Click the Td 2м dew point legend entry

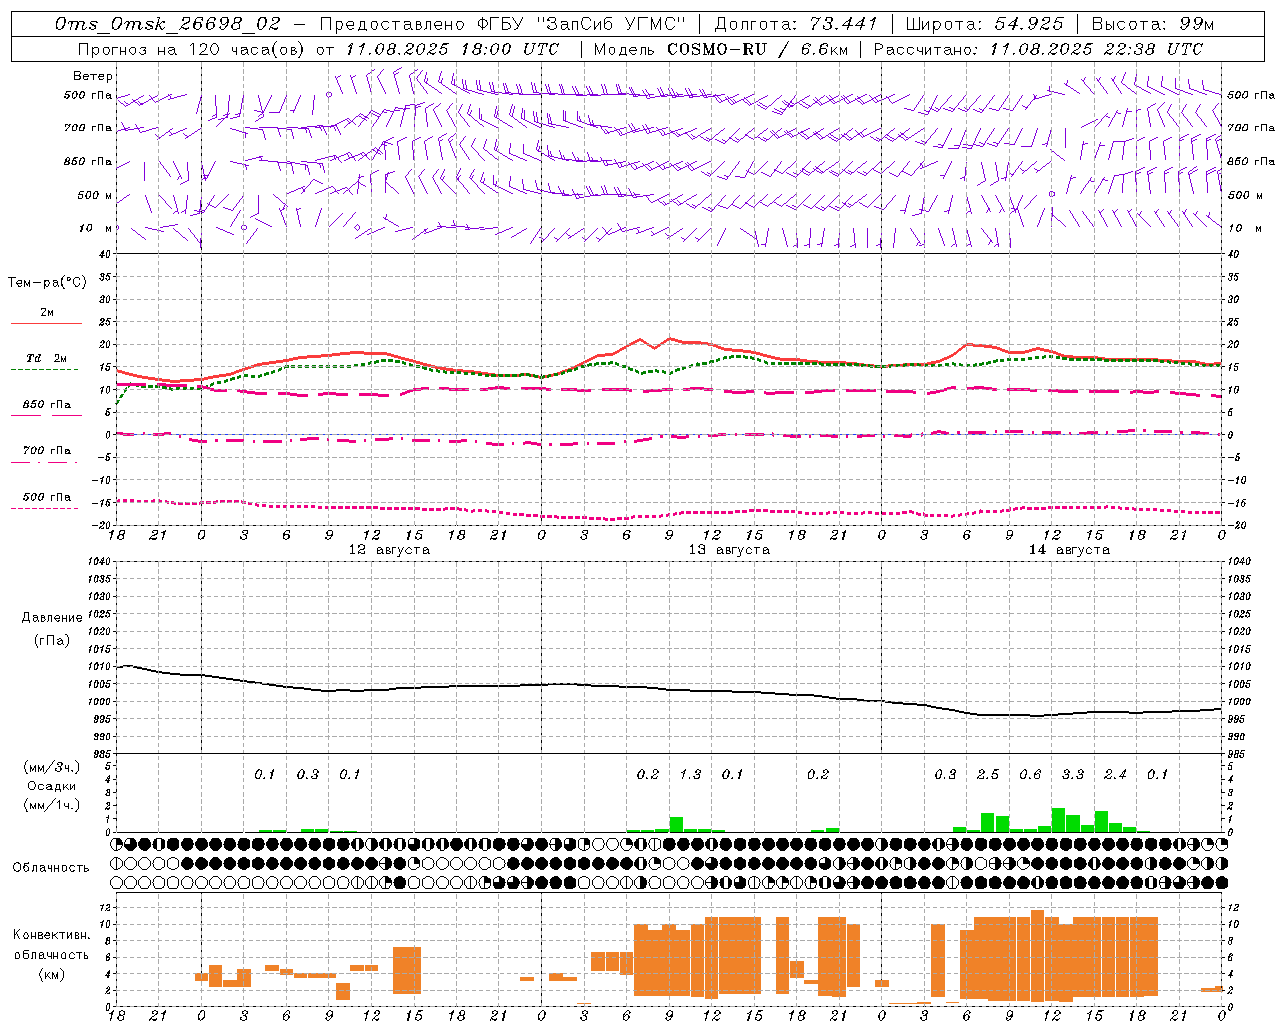(x=46, y=361)
